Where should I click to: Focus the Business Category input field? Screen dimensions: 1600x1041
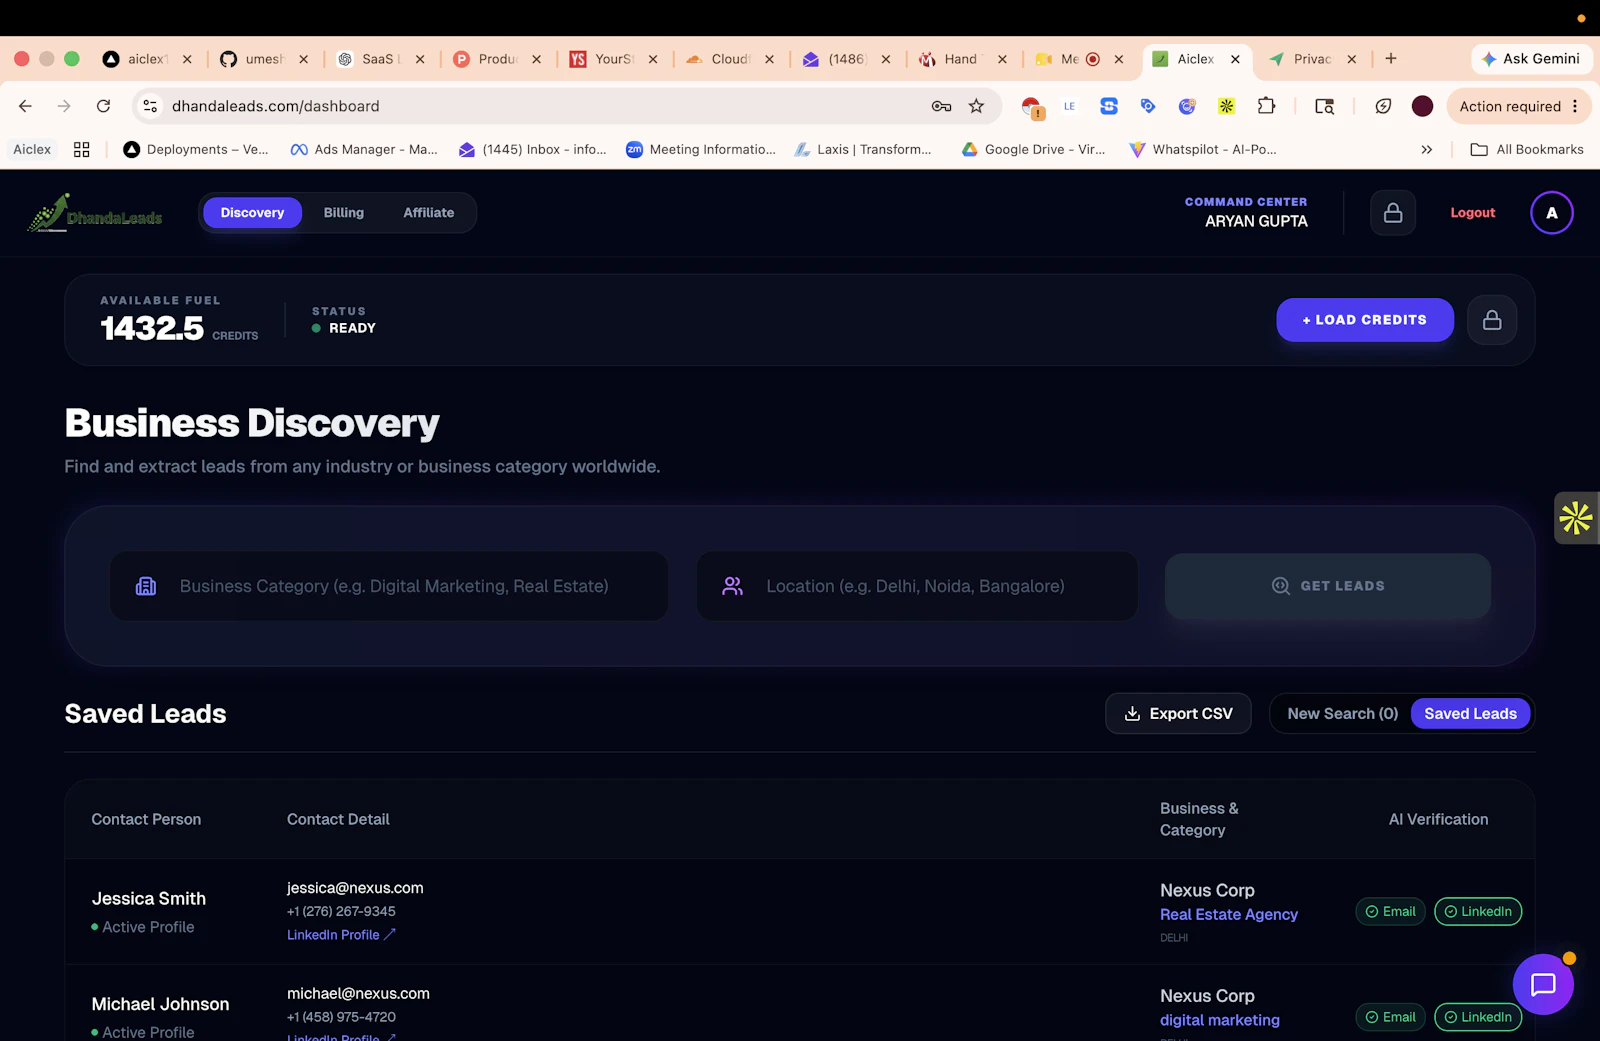(389, 586)
